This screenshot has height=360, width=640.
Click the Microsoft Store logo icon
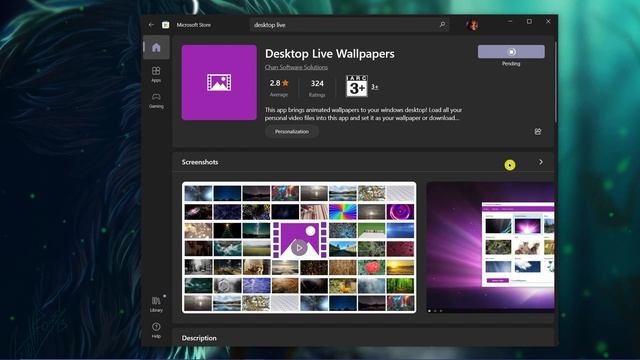tap(165, 25)
